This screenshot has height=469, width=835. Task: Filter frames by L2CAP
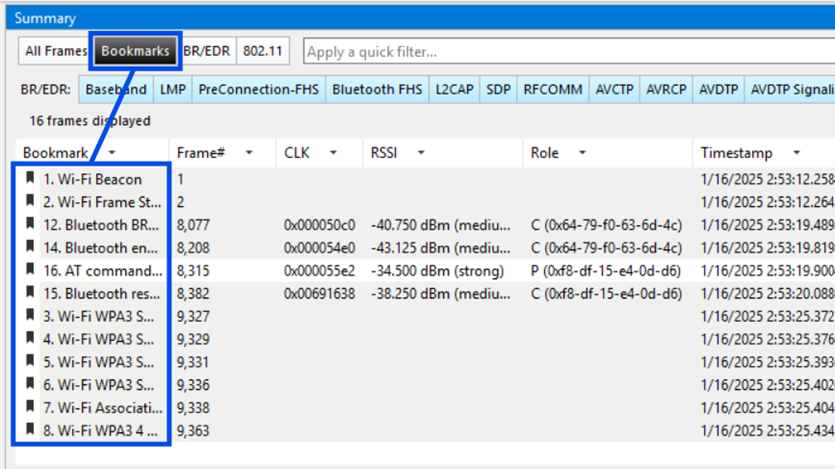(x=454, y=89)
